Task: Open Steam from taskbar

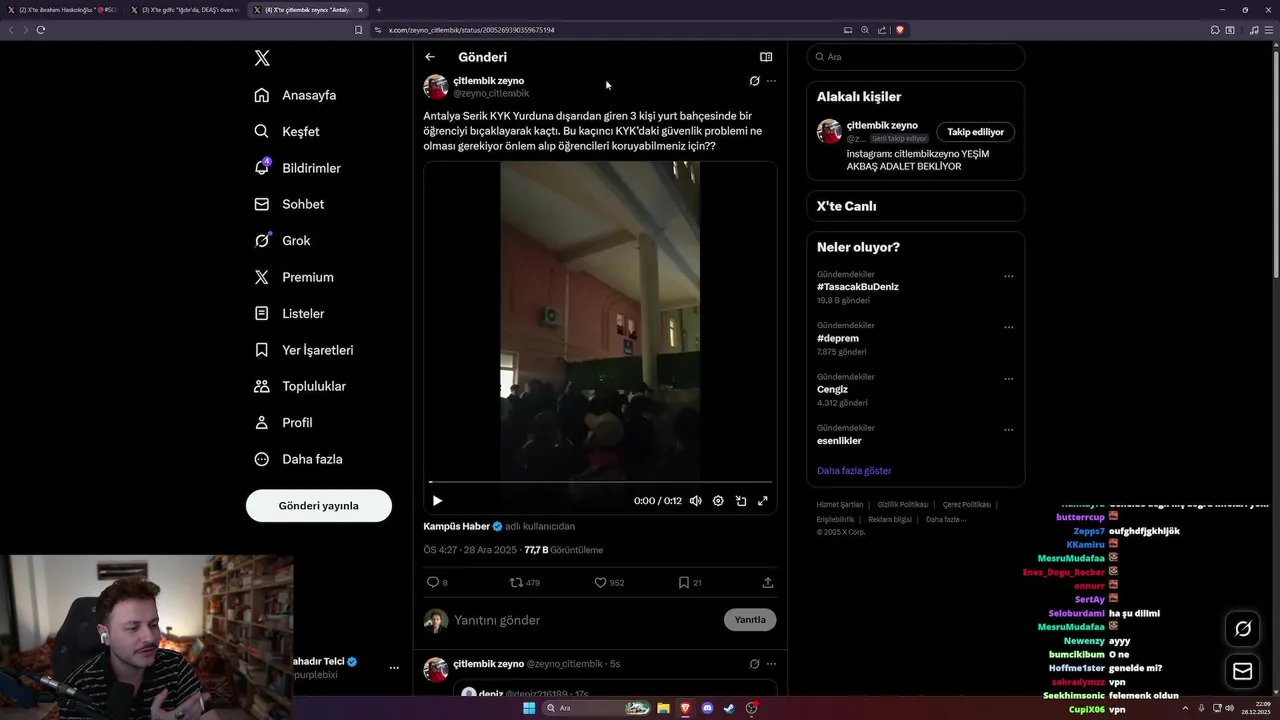Action: (x=730, y=708)
